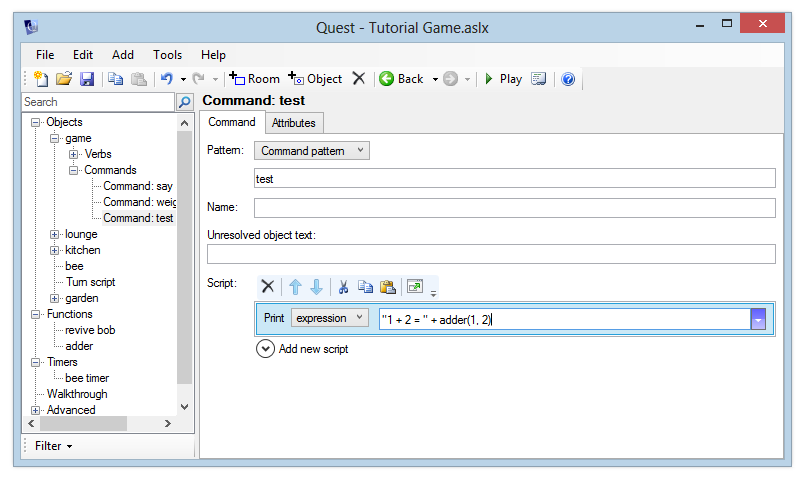Open the Tools menu

pos(167,54)
